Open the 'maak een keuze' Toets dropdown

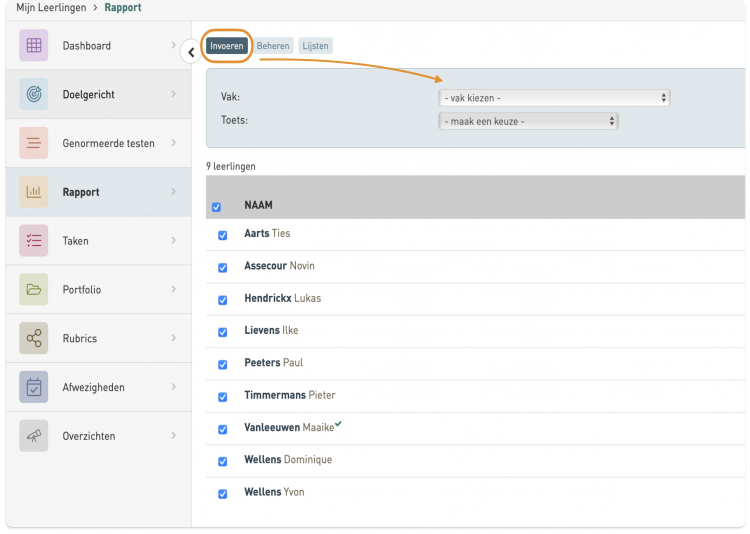pyautogui.click(x=528, y=121)
